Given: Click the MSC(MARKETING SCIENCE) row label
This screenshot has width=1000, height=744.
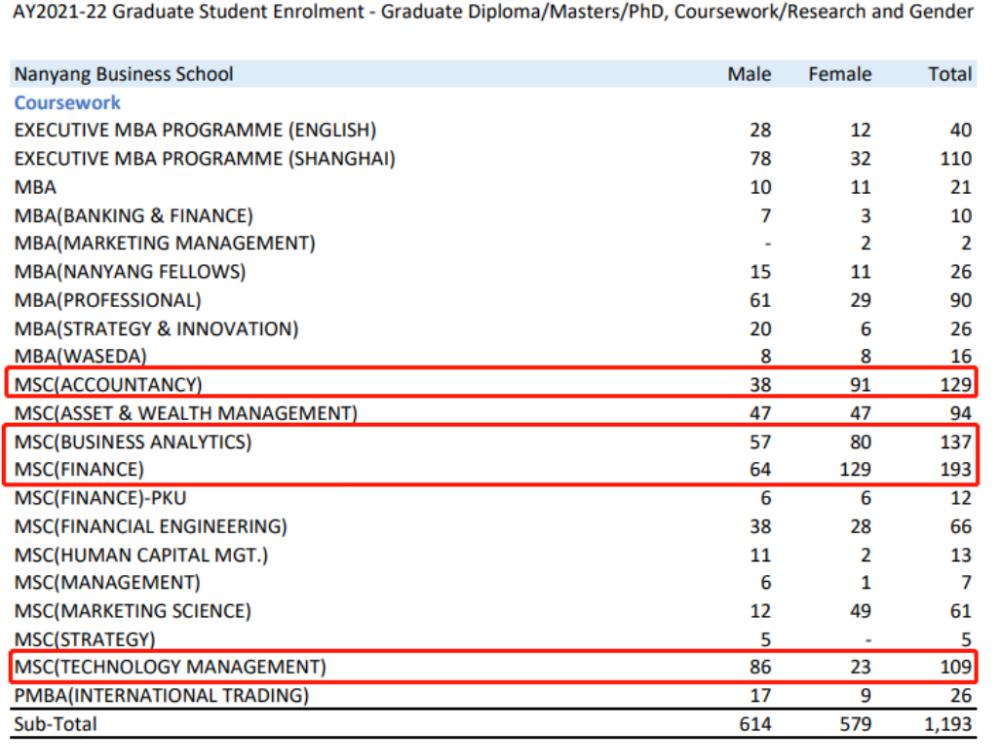Looking at the screenshot, I should [x=132, y=611].
